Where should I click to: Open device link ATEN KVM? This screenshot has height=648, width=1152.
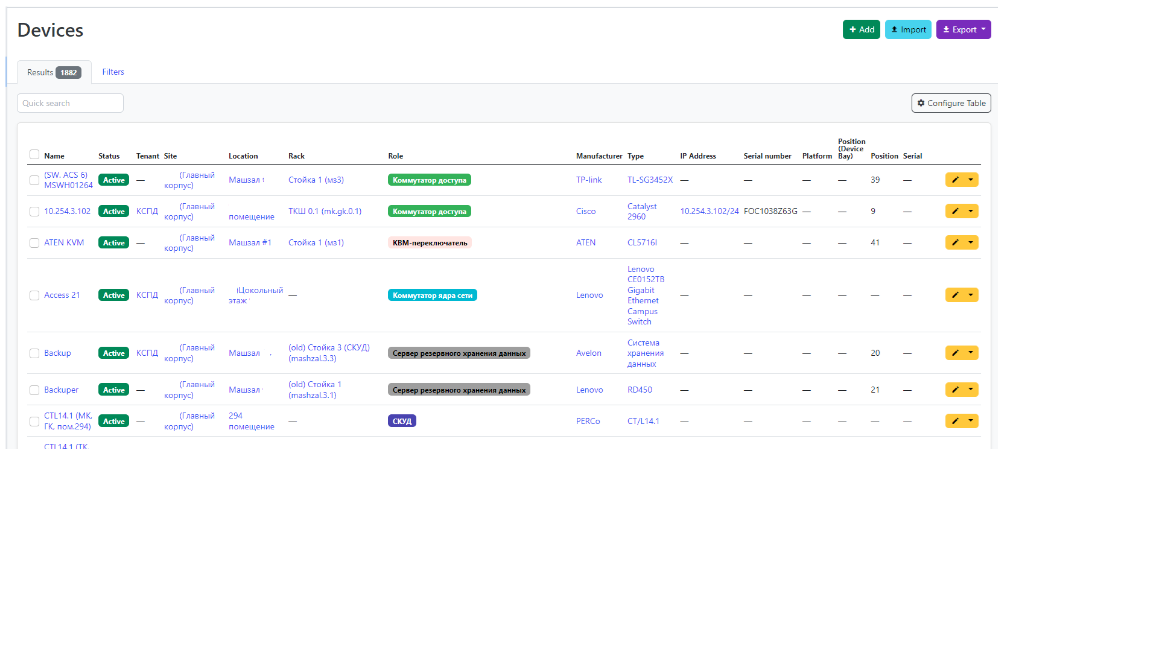pyautogui.click(x=64, y=242)
